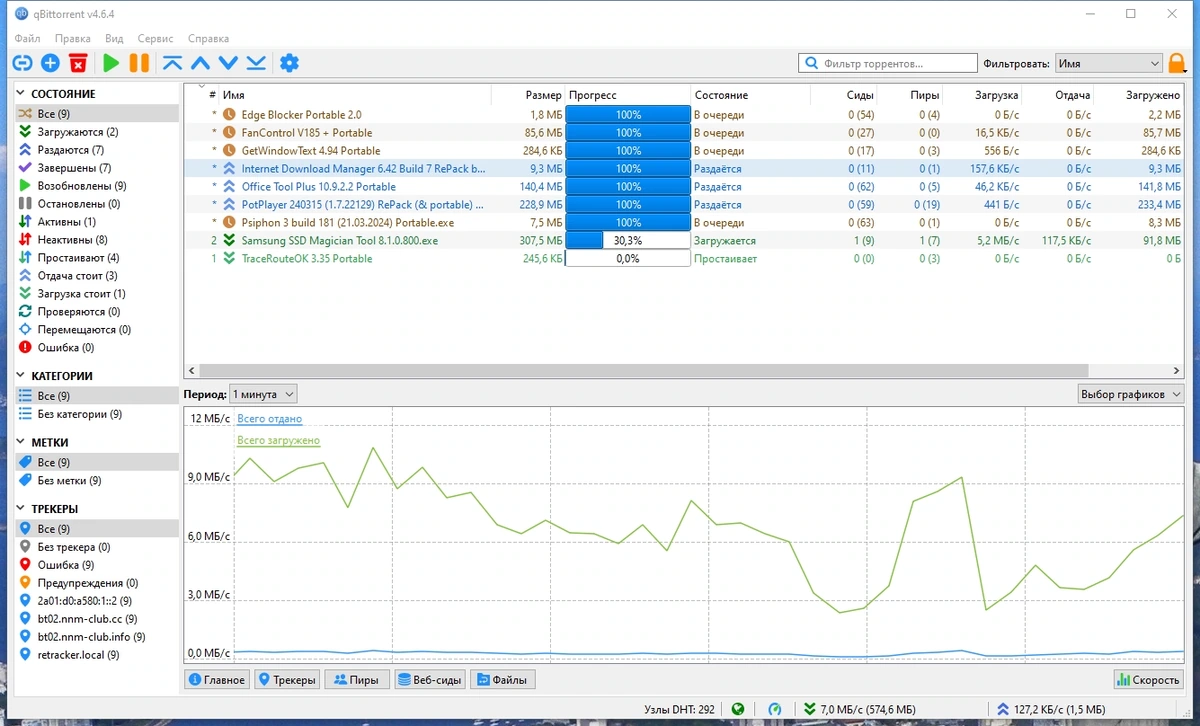Click the speed limits gauge status icon
This screenshot has height=726, width=1200.
[775, 709]
